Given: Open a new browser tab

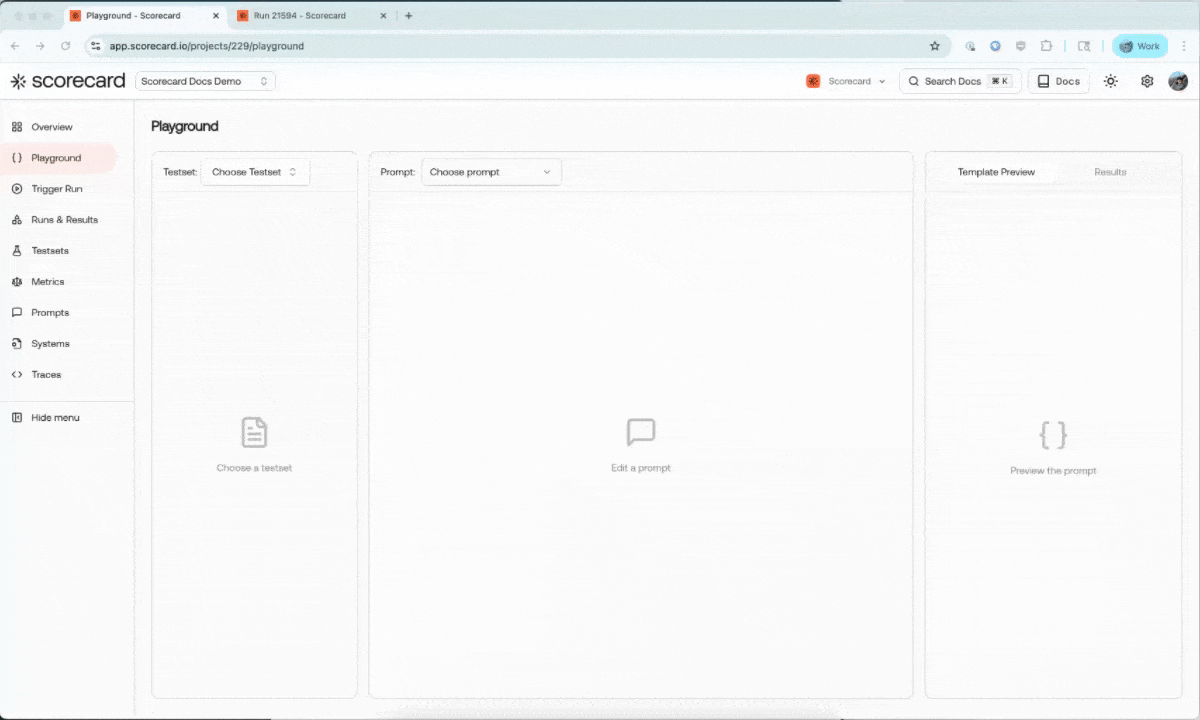Looking at the screenshot, I should [409, 16].
